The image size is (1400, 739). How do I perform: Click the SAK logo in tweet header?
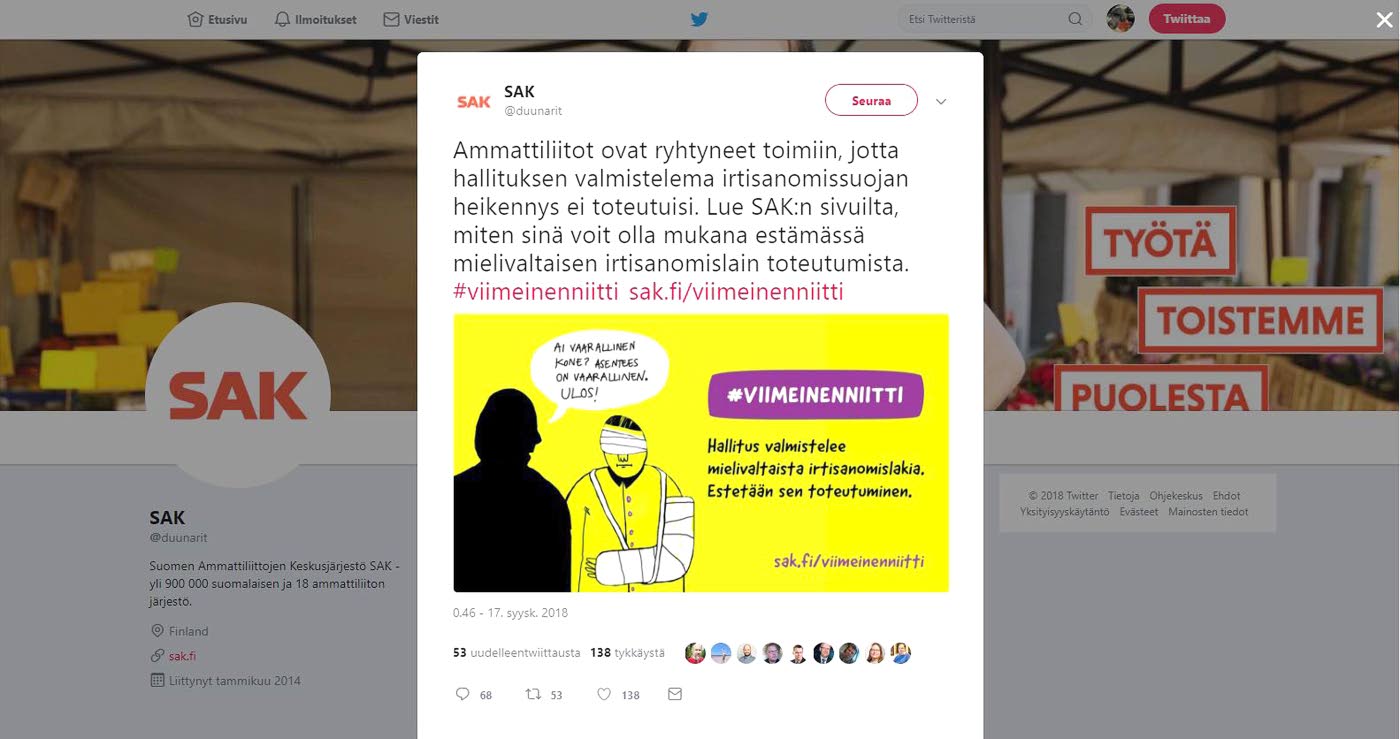pyautogui.click(x=473, y=101)
